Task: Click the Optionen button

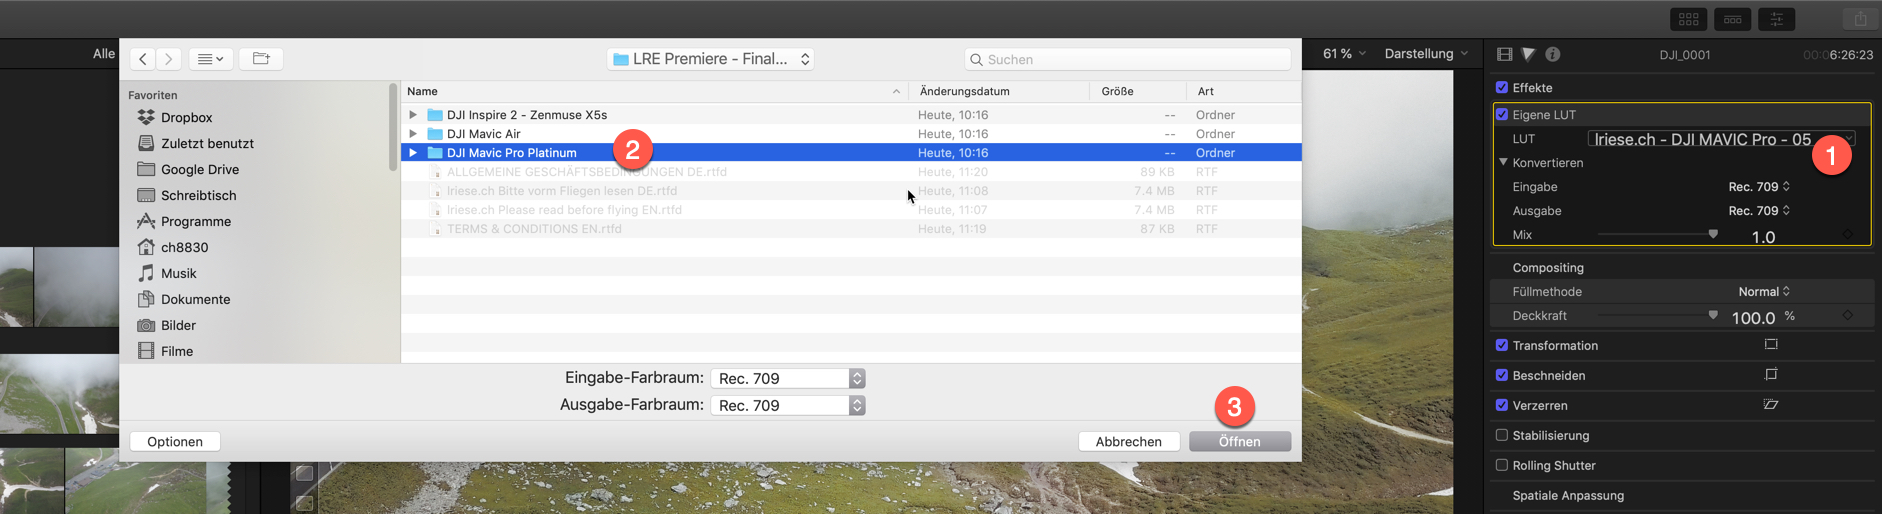Action: (x=175, y=441)
